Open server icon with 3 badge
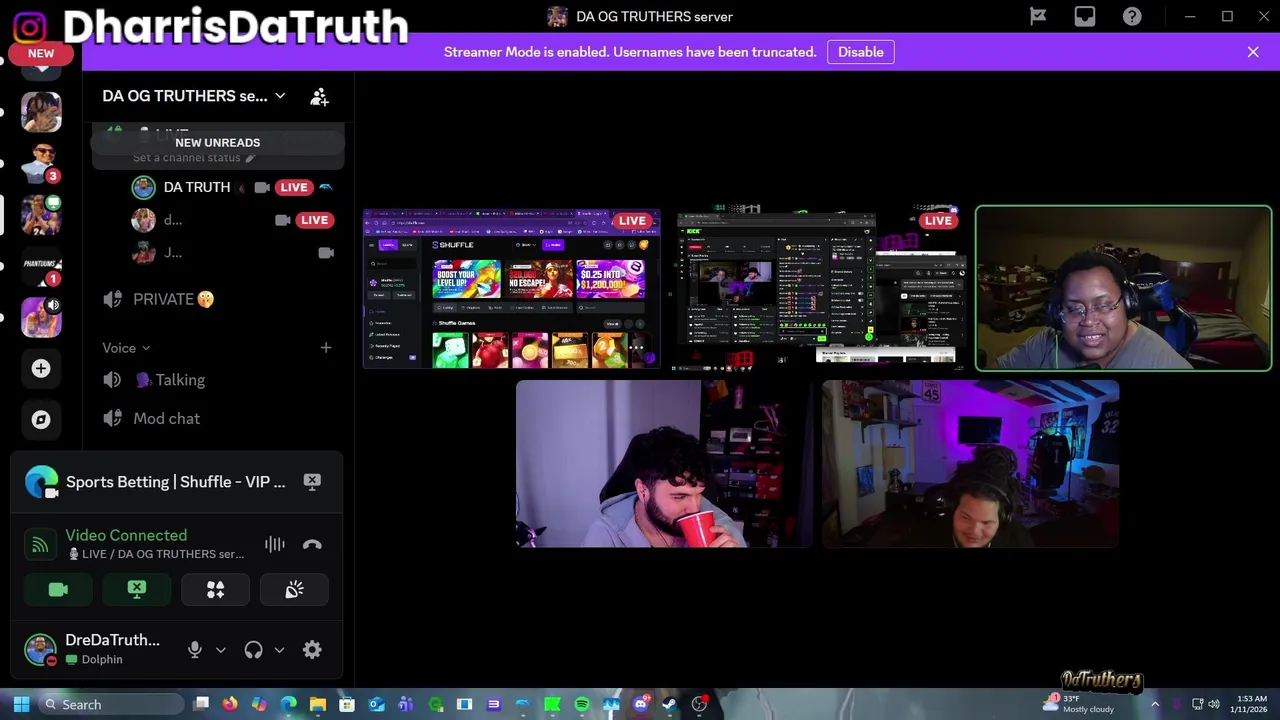The width and height of the screenshot is (1280, 720). (x=41, y=163)
